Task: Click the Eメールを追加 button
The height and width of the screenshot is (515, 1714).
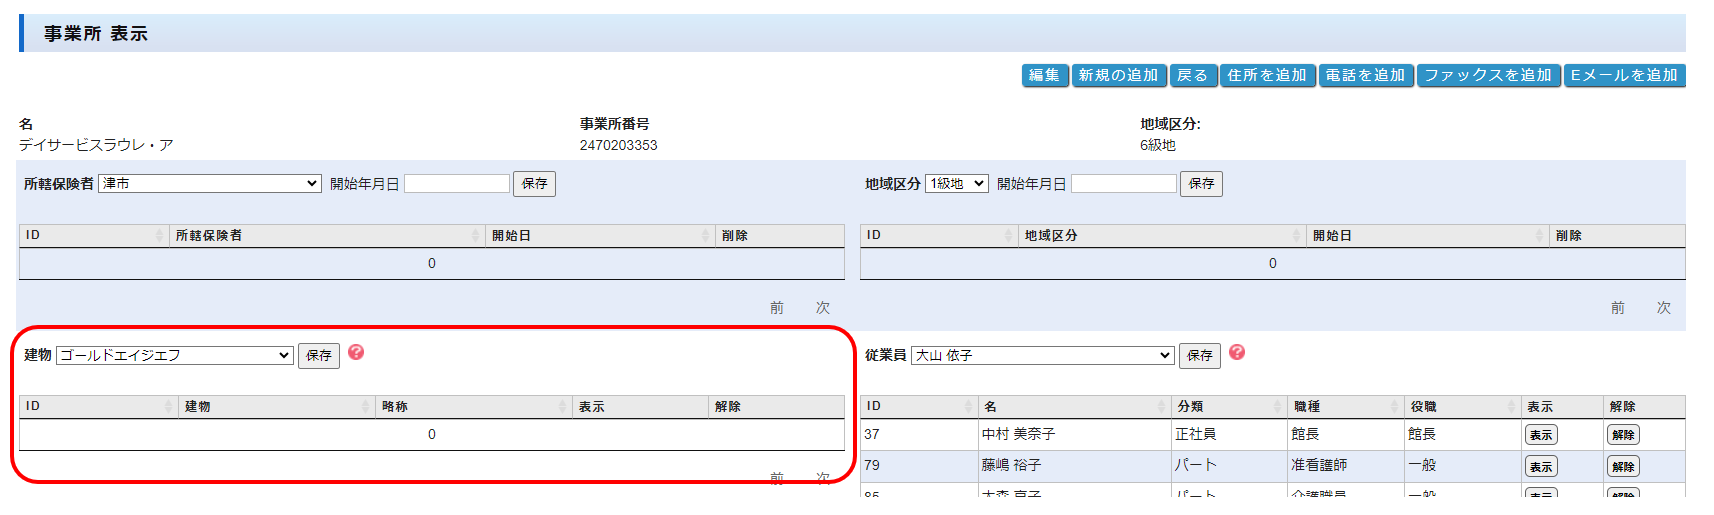Action: [1624, 76]
